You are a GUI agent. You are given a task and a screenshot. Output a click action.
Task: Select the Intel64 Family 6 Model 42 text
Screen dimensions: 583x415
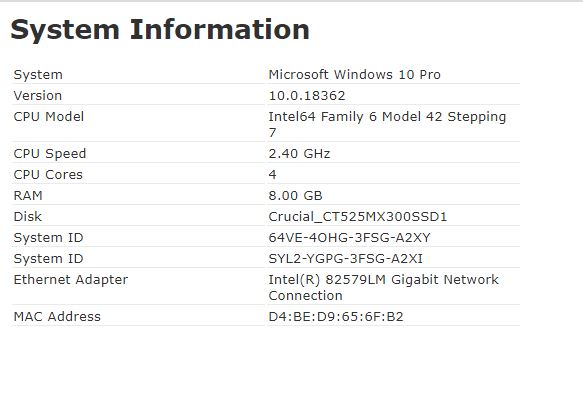tap(355, 117)
